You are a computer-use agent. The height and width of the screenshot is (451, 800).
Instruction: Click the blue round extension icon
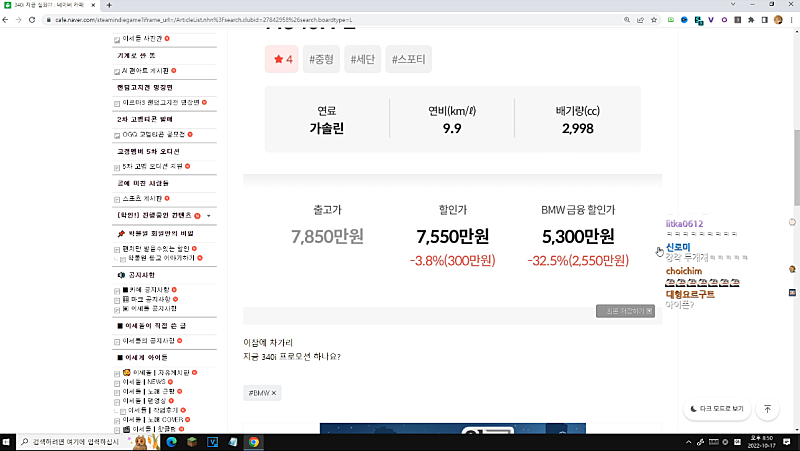(684, 20)
